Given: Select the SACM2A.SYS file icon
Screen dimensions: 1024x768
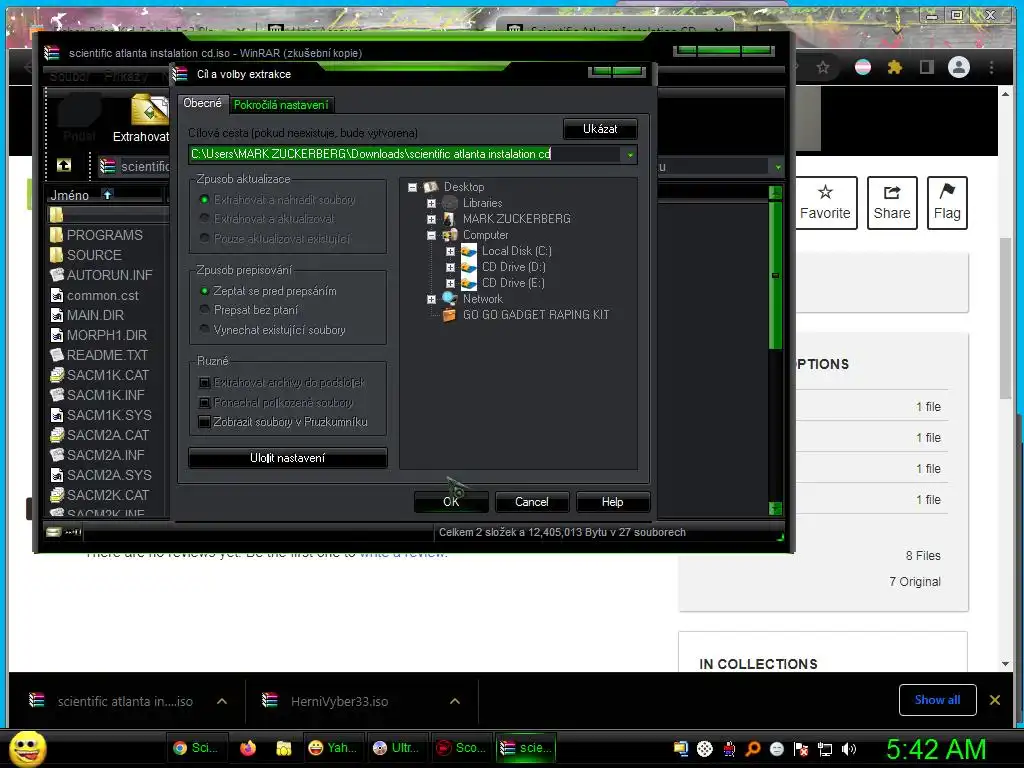Looking at the screenshot, I should [x=57, y=475].
